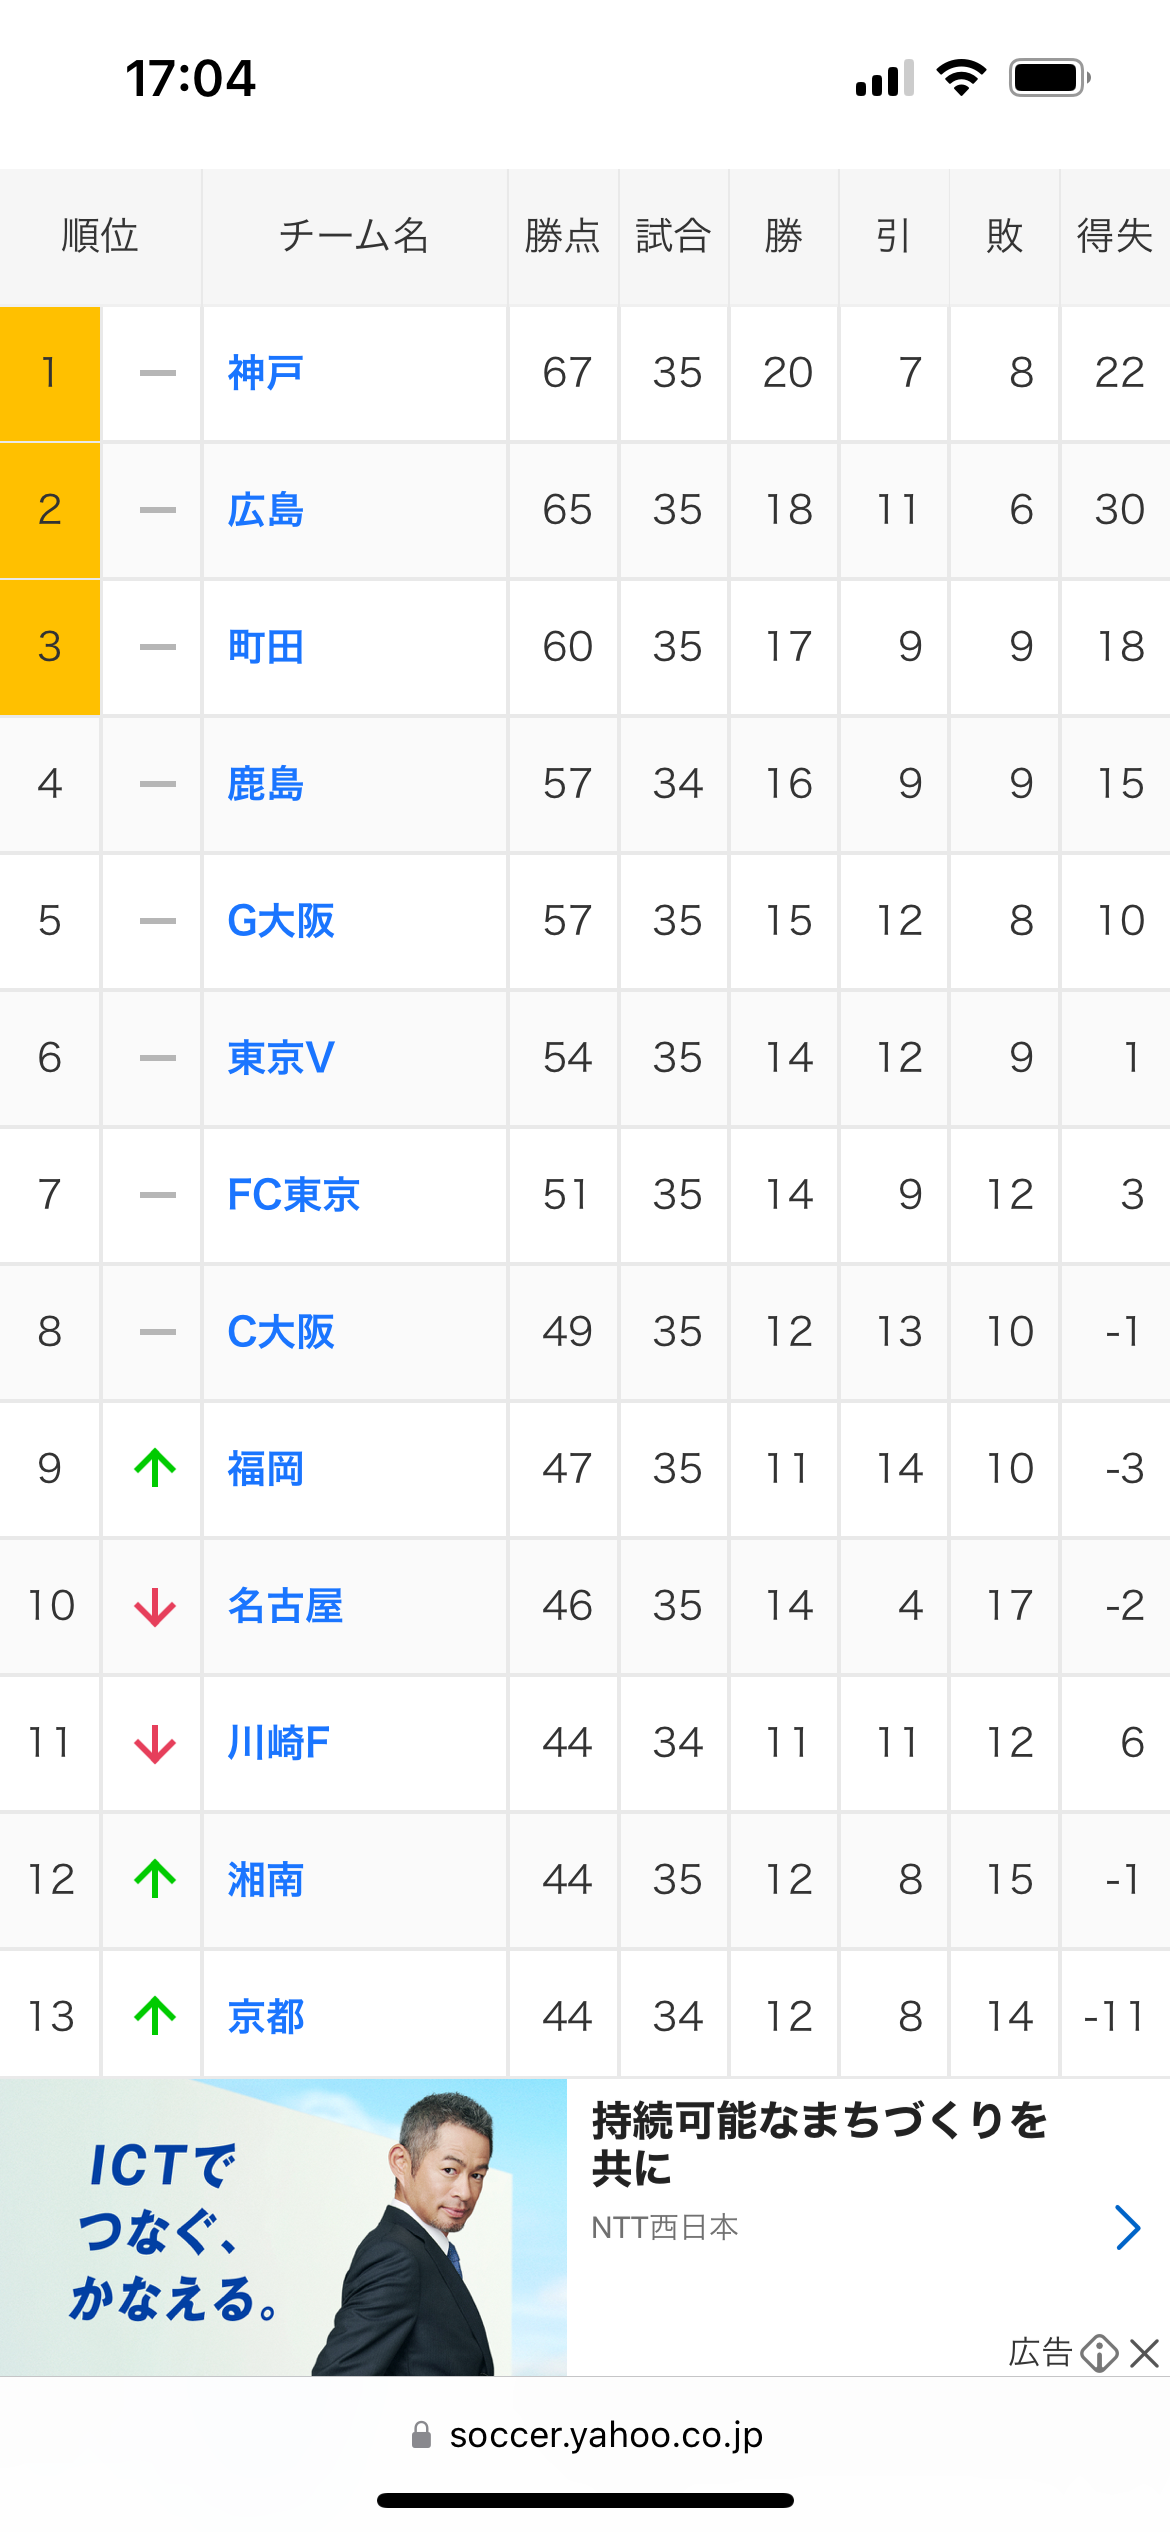Close the NTT西日本 ad with X
The height and width of the screenshot is (2532, 1170).
click(x=1144, y=2353)
